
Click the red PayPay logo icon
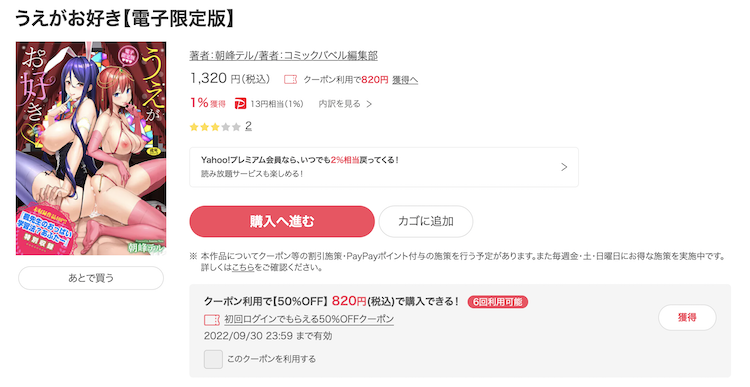pyautogui.click(x=240, y=103)
